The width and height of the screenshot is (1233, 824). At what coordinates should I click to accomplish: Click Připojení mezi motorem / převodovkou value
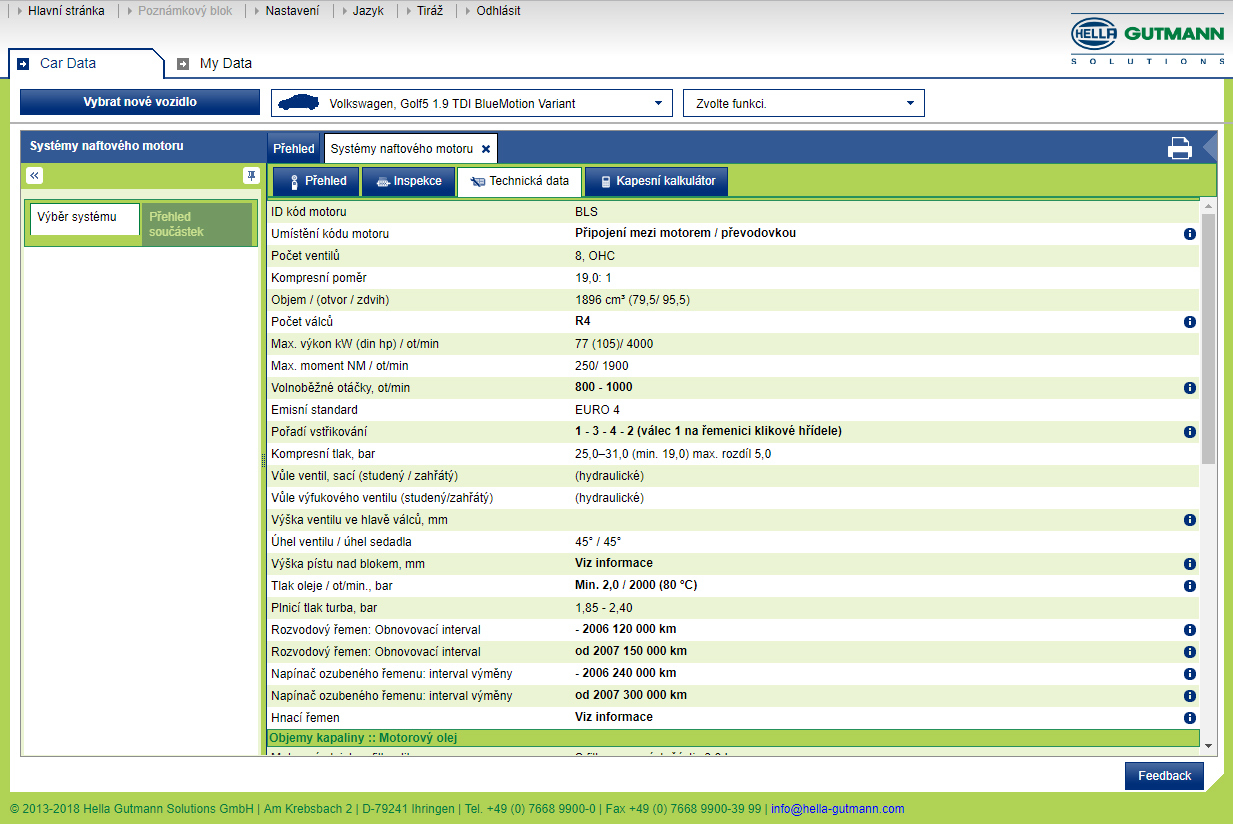pyautogui.click(x=686, y=233)
